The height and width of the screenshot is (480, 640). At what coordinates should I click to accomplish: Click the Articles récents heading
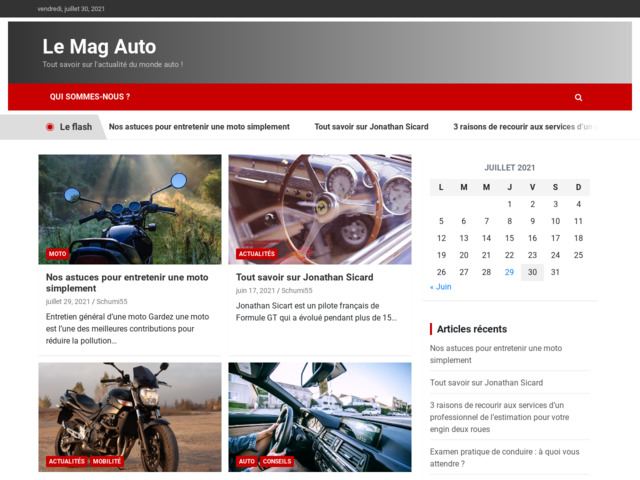(472, 329)
